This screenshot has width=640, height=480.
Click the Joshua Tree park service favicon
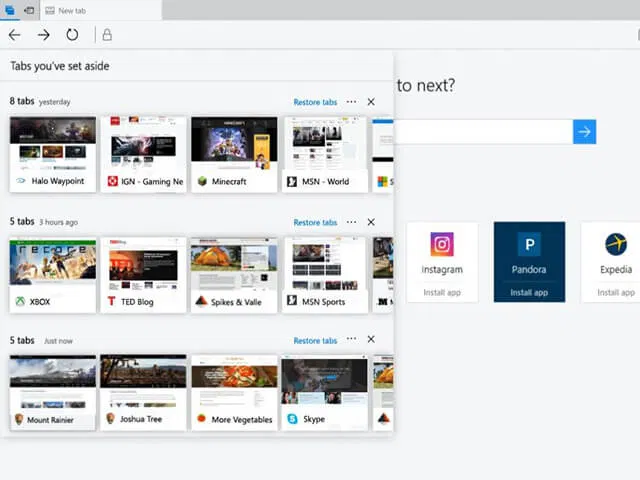pos(110,418)
